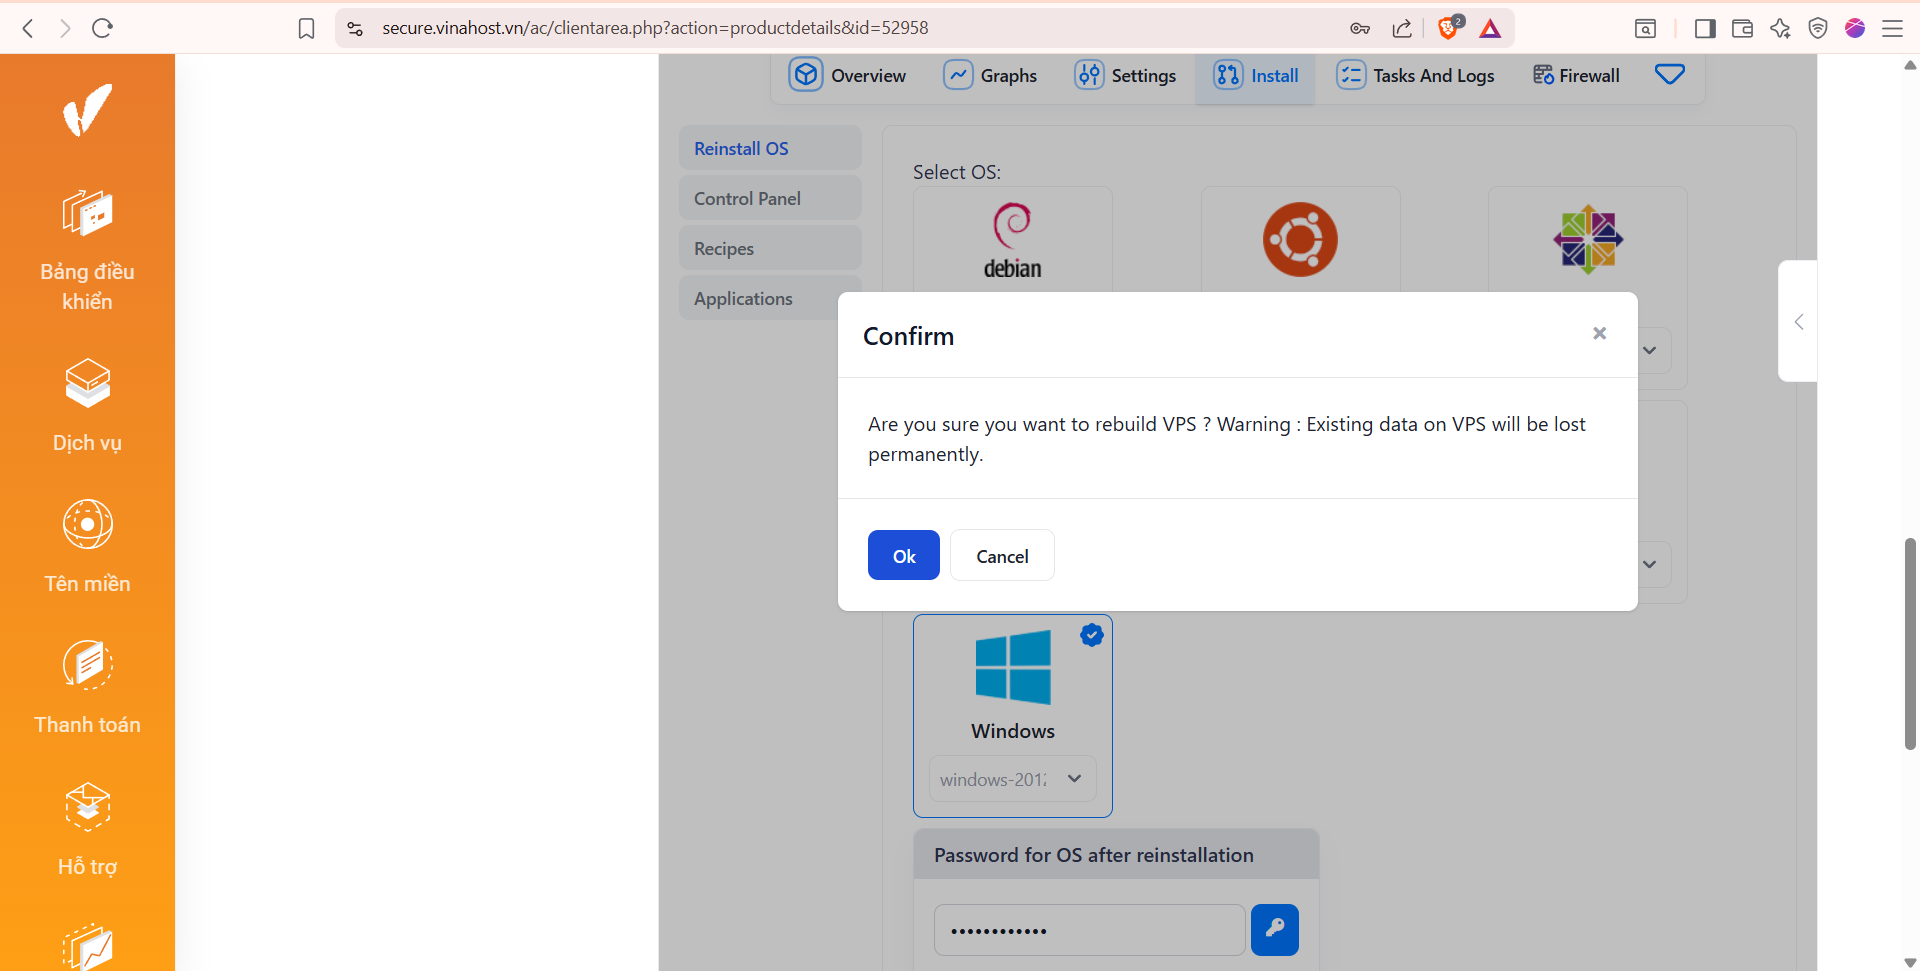Go to the Firewall tab
This screenshot has height=971, width=1920.
[x=1577, y=75]
